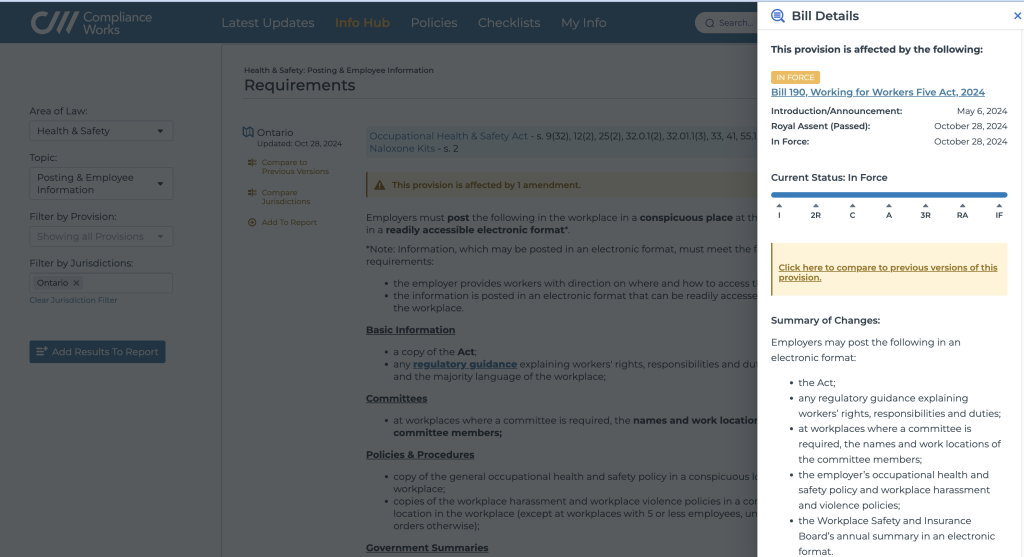Click the Summary of Changes heading

[825, 320]
